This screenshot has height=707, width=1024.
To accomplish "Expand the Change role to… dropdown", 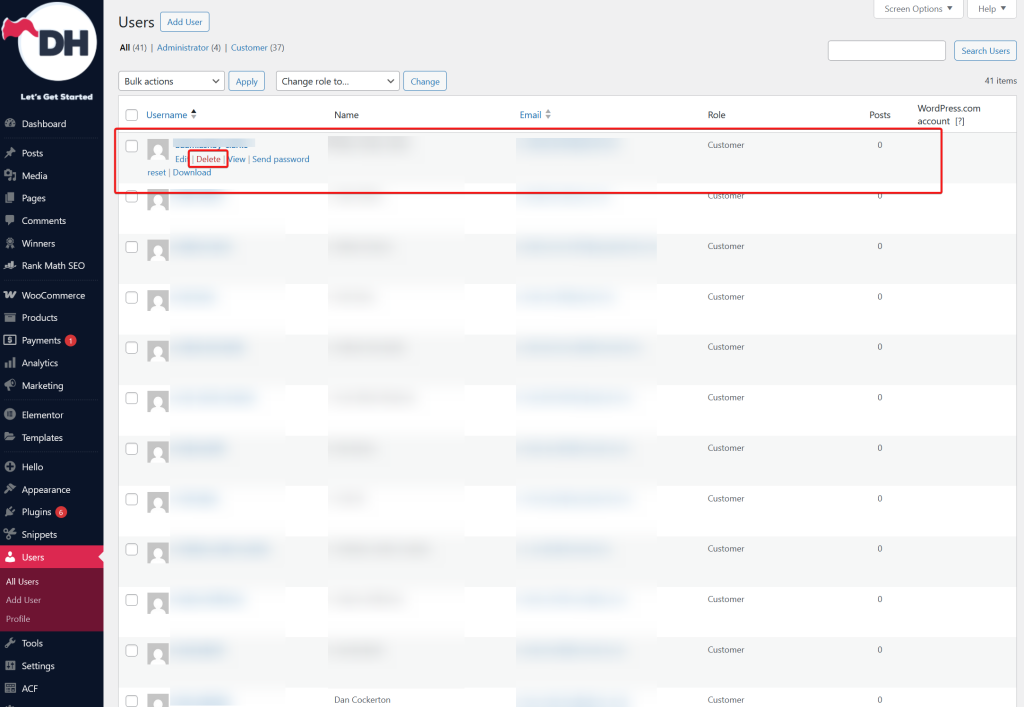I will (337, 81).
